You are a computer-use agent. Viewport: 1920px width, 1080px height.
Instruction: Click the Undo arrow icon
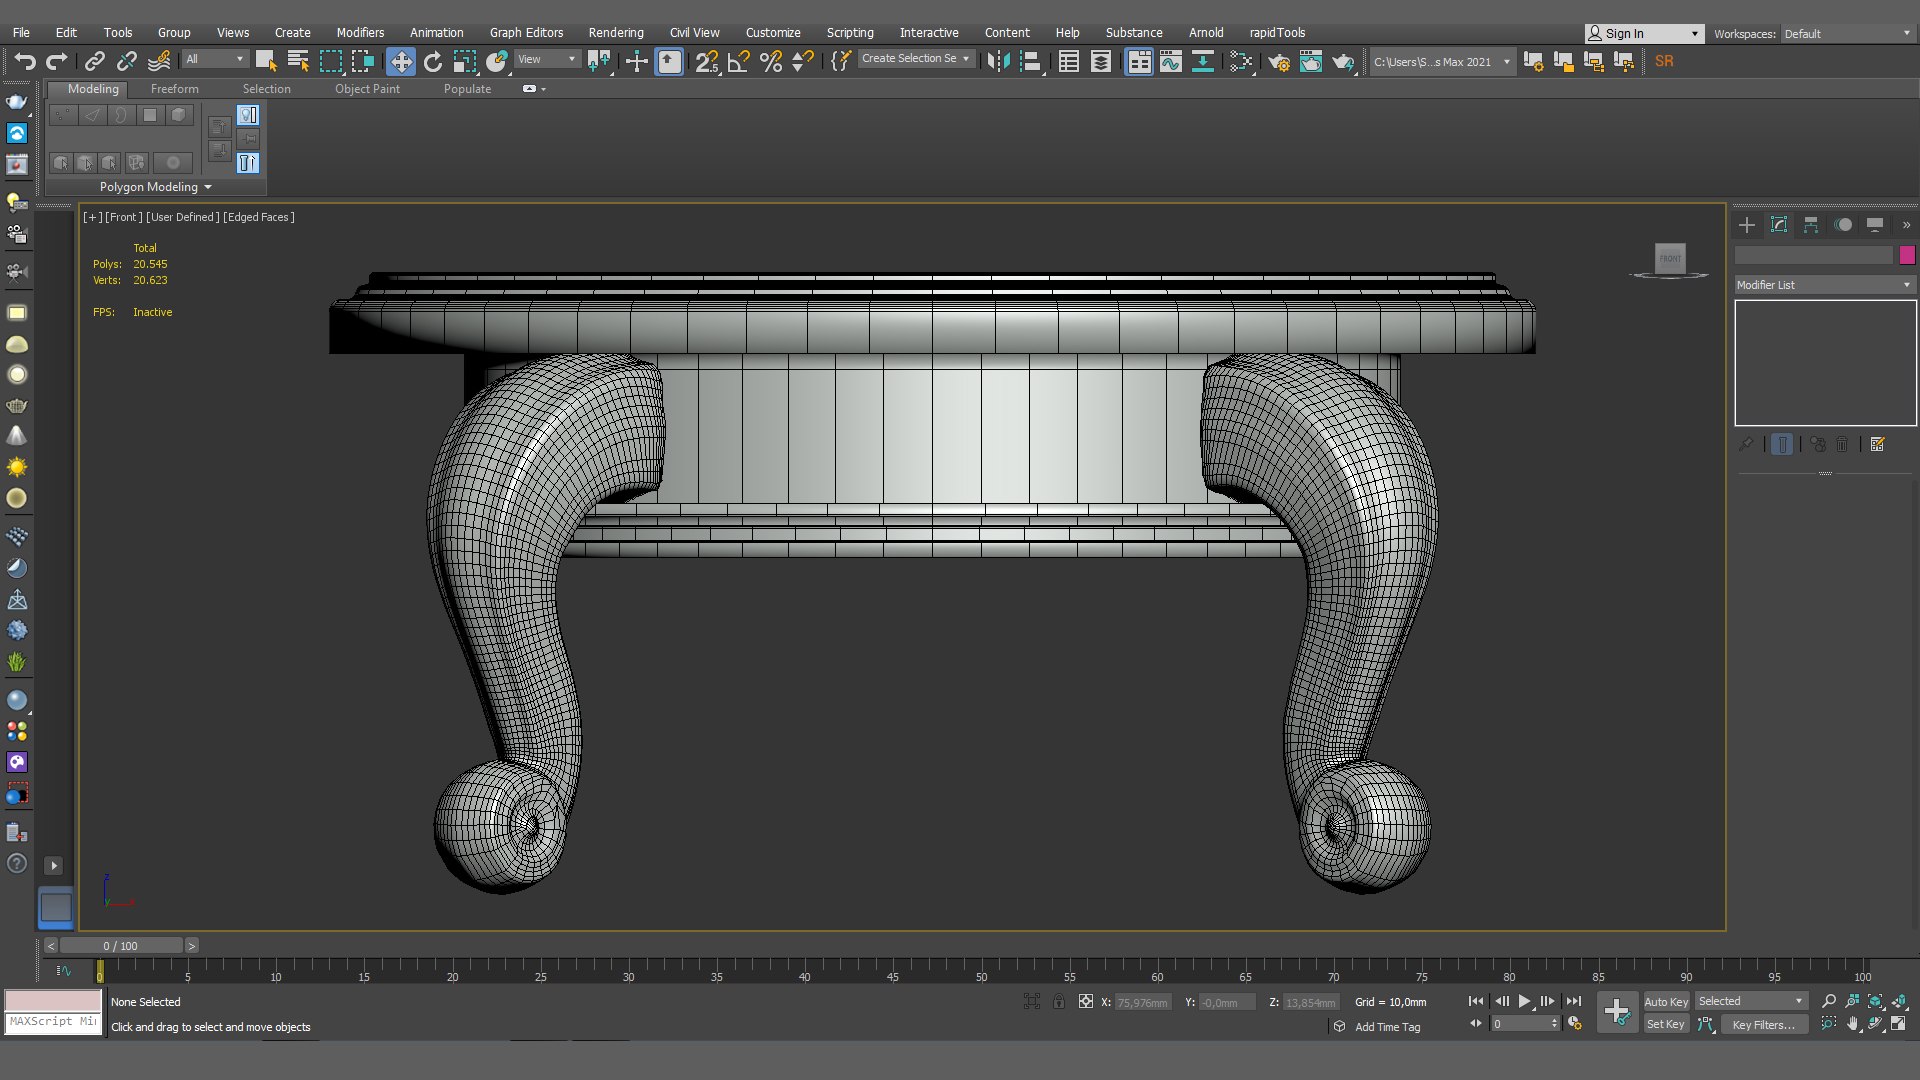pyautogui.click(x=24, y=61)
